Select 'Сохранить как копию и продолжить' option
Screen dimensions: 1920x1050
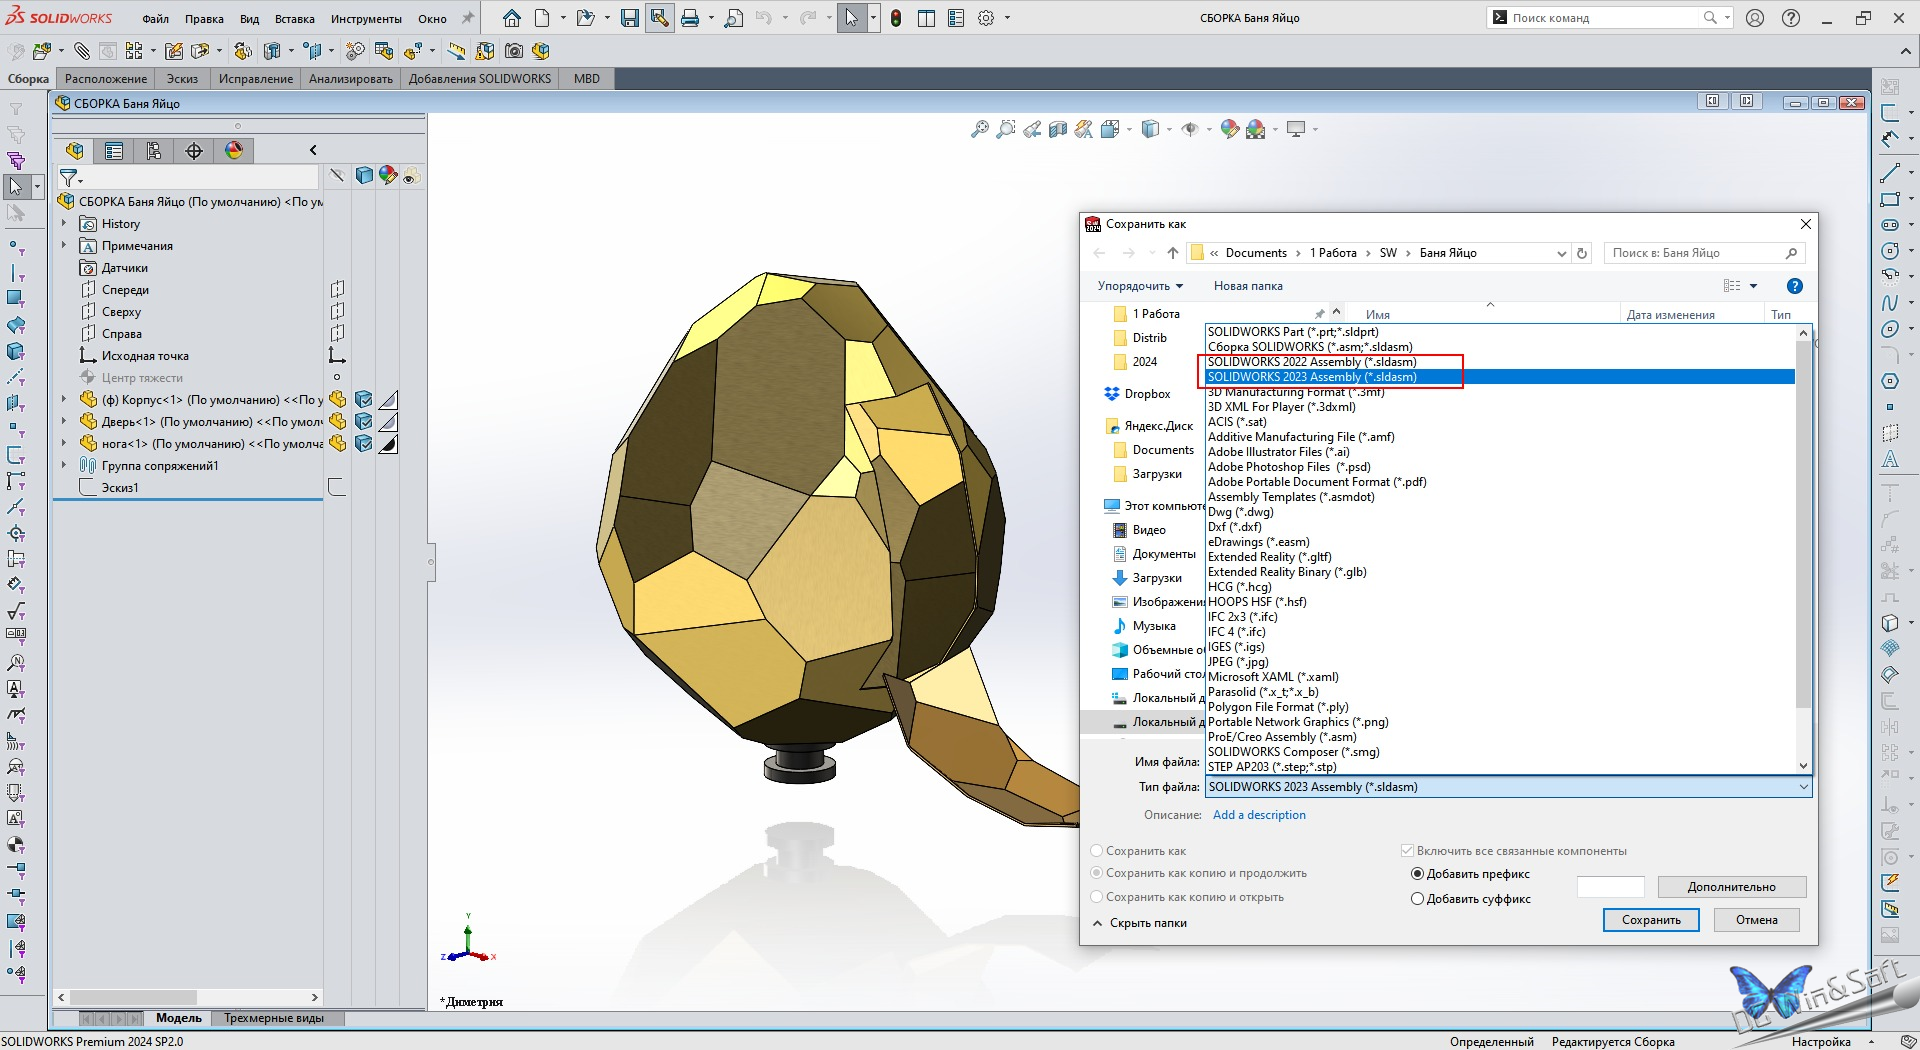coord(1097,873)
